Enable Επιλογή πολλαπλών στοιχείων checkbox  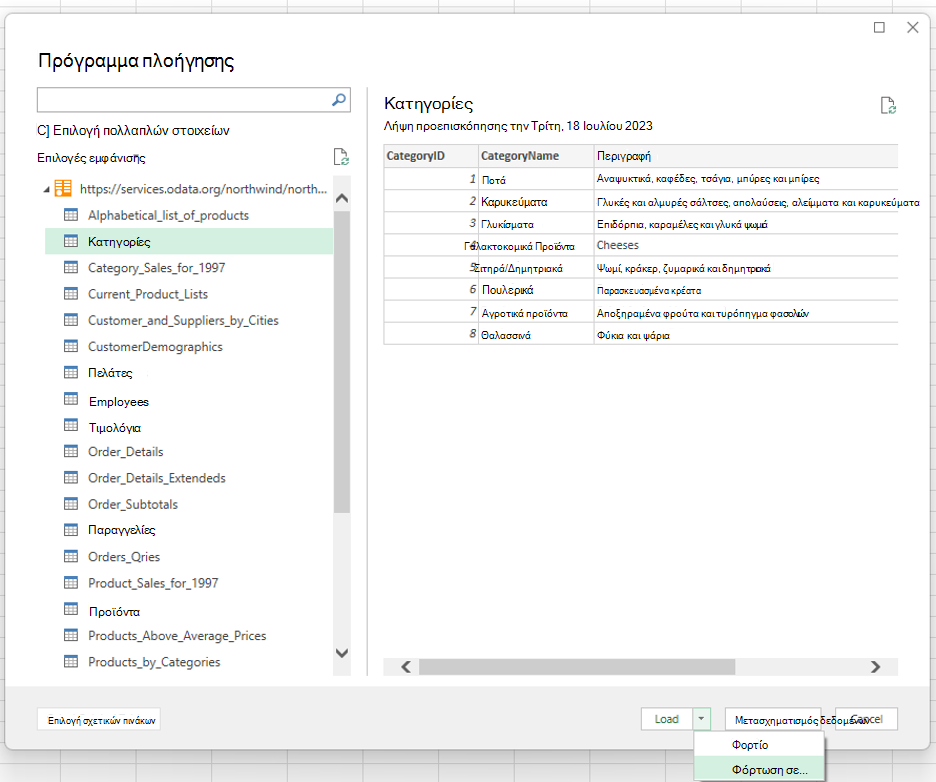click(x=43, y=131)
